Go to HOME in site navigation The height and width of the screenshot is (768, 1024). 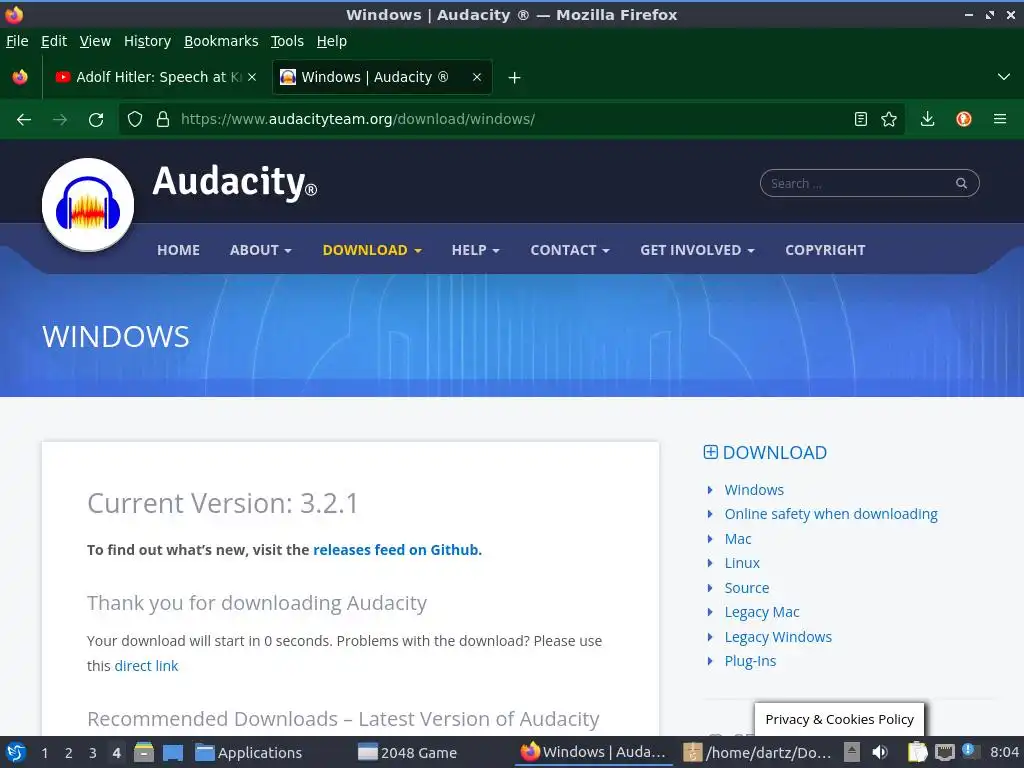[178, 250]
